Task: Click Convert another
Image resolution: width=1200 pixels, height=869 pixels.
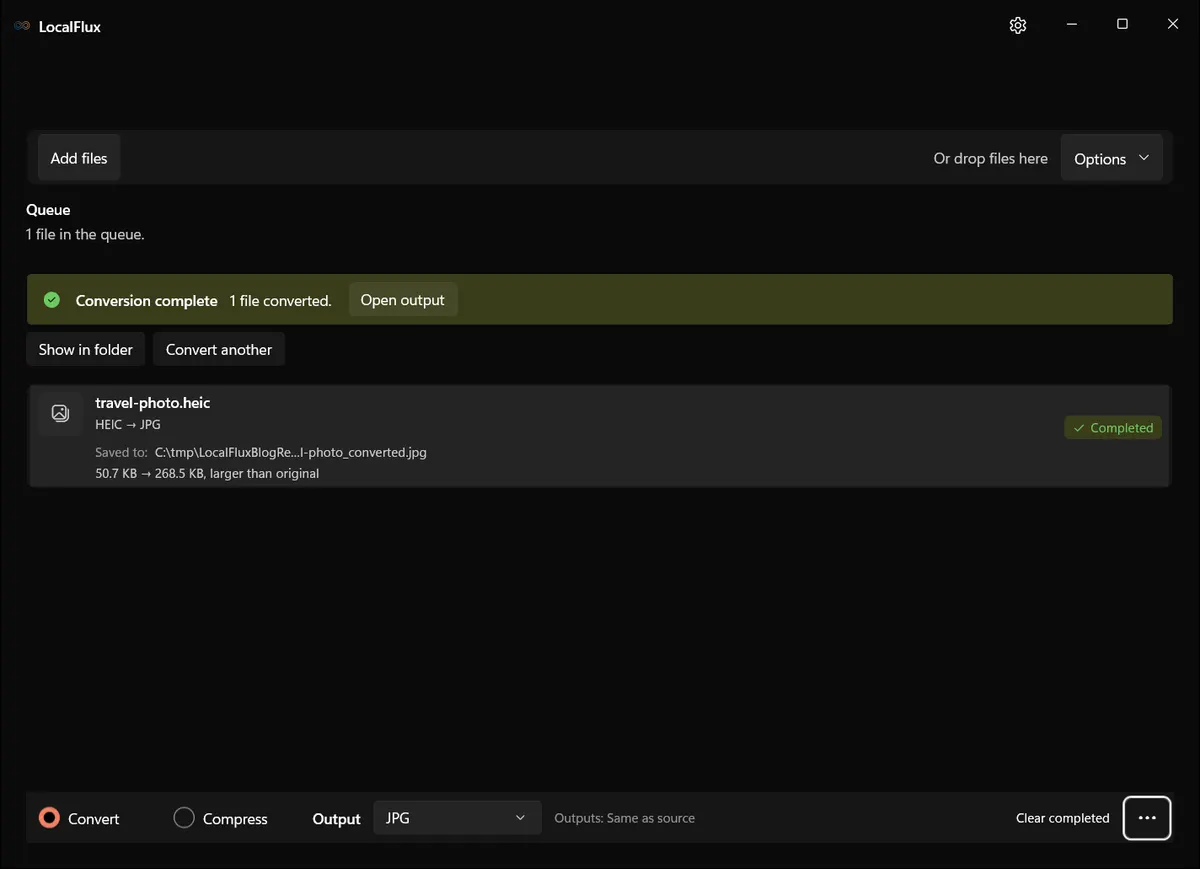Action: tap(219, 349)
